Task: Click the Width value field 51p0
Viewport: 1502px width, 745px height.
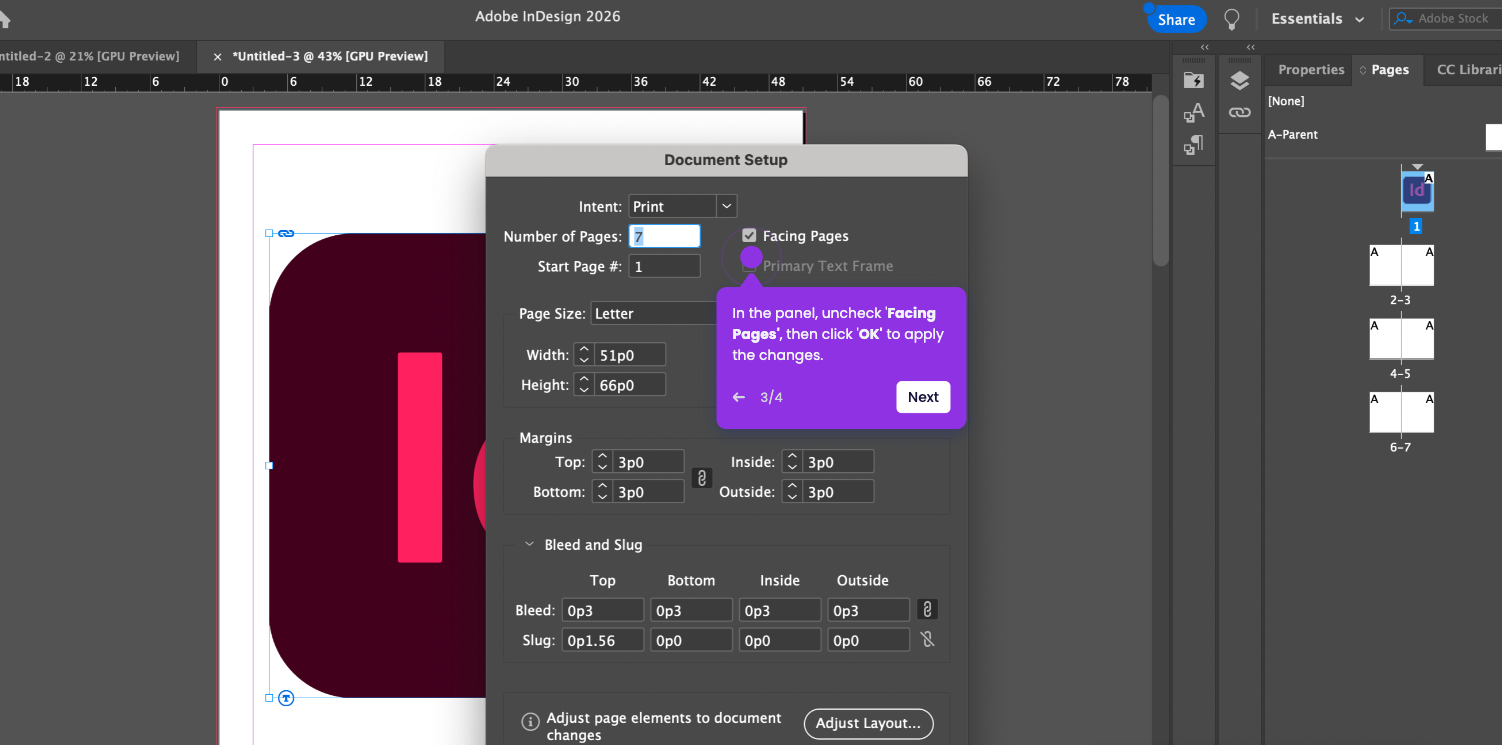Action: pos(630,355)
